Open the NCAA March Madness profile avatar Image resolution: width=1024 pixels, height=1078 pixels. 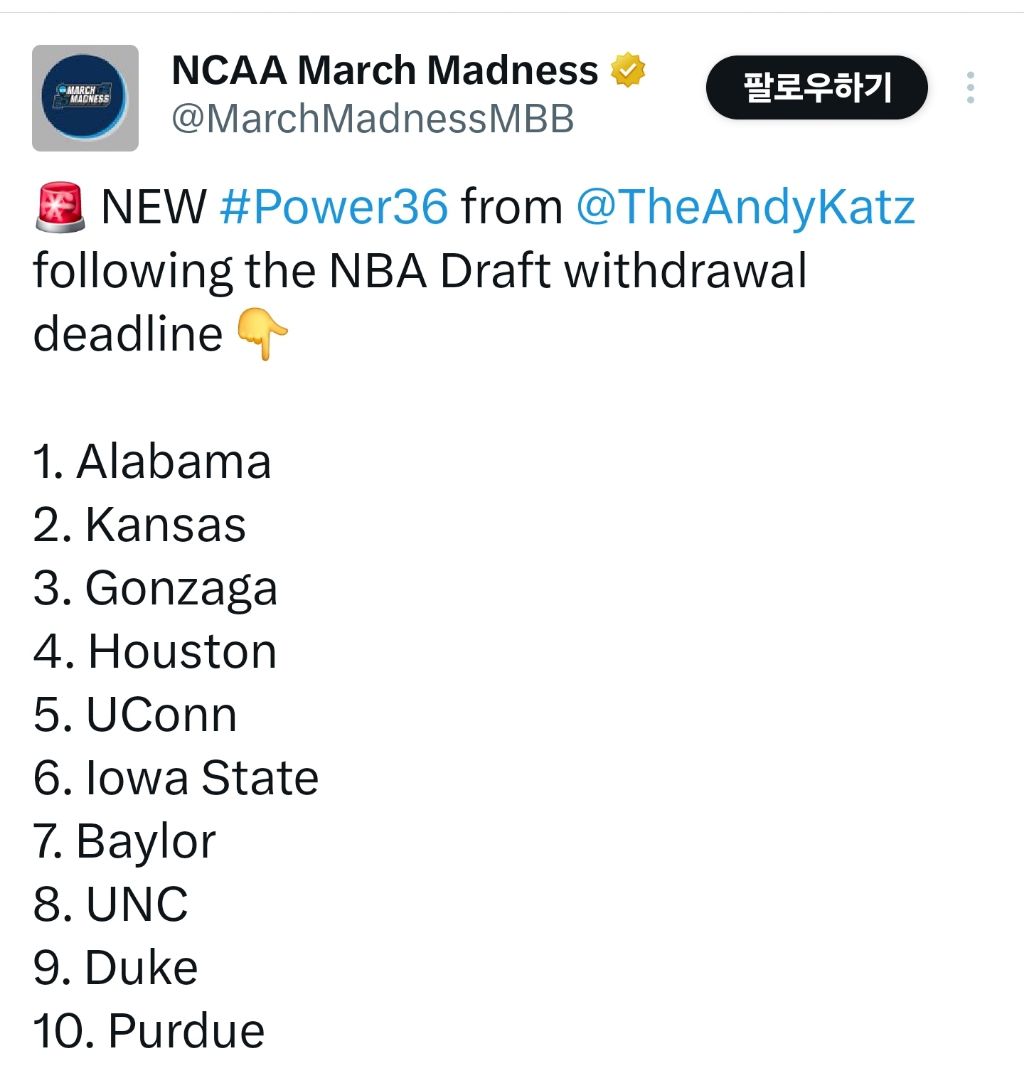tap(85, 98)
